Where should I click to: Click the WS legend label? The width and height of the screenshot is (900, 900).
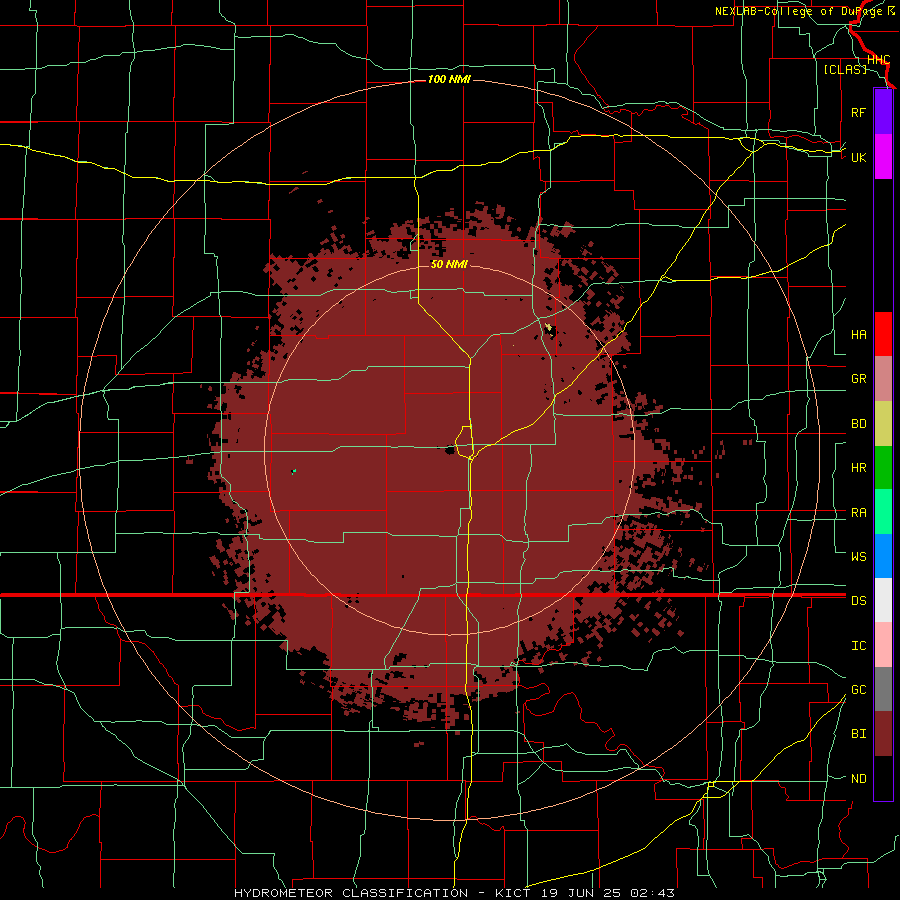click(x=859, y=556)
